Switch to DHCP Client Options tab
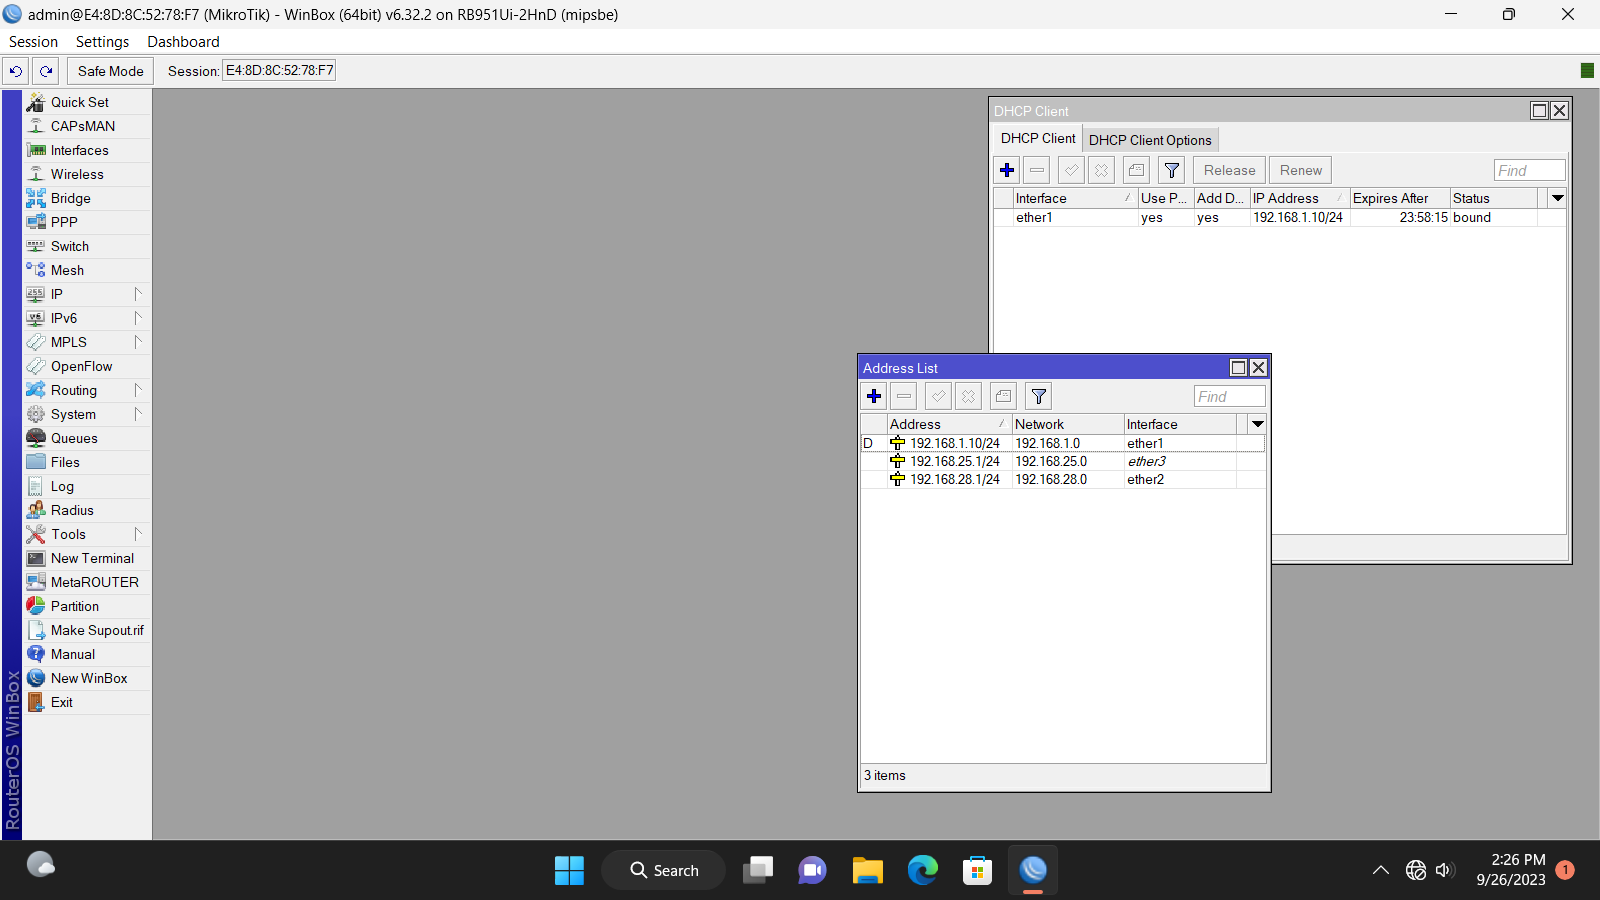The width and height of the screenshot is (1600, 900). point(1150,140)
